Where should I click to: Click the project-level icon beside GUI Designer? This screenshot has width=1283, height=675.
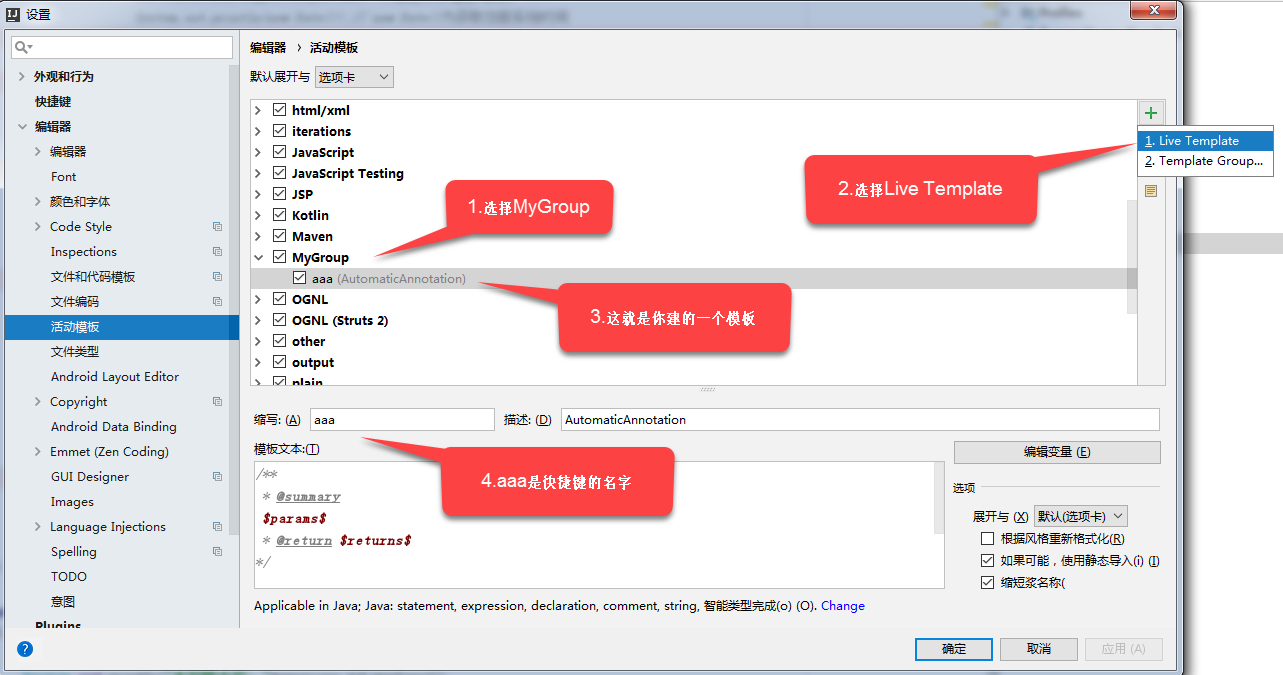point(217,477)
